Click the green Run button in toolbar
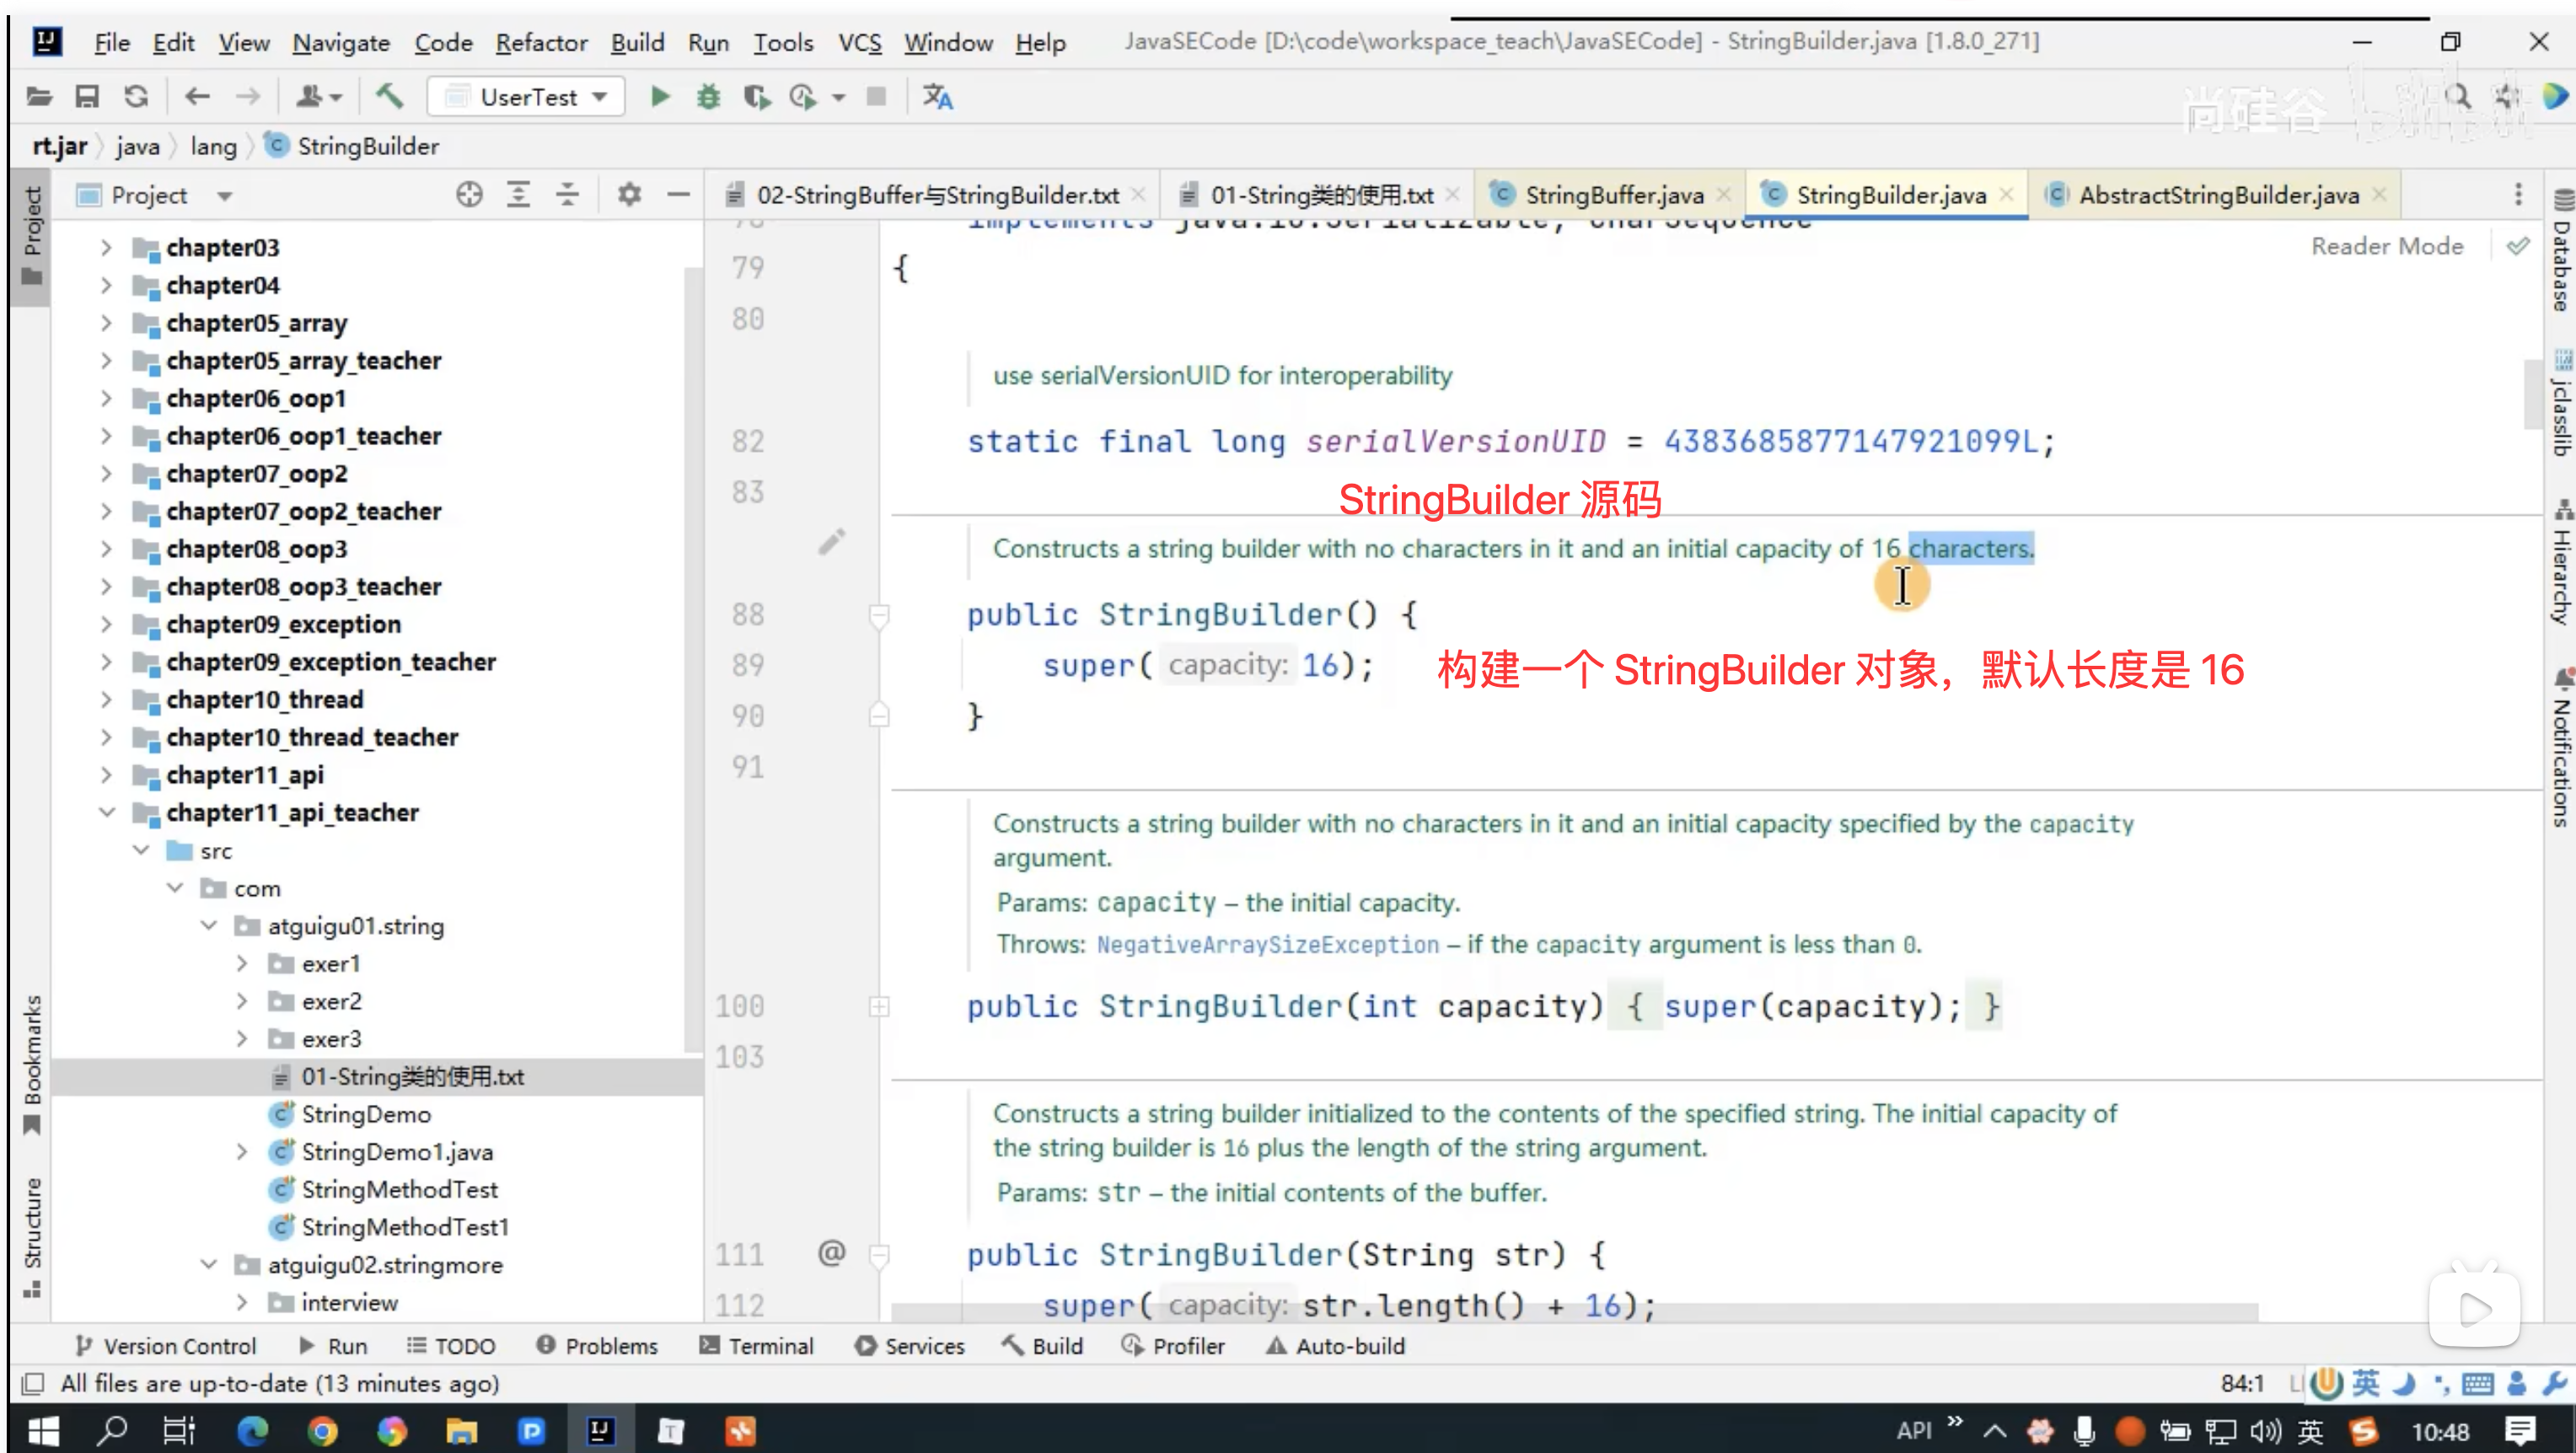2576x1453 pixels. tap(659, 97)
